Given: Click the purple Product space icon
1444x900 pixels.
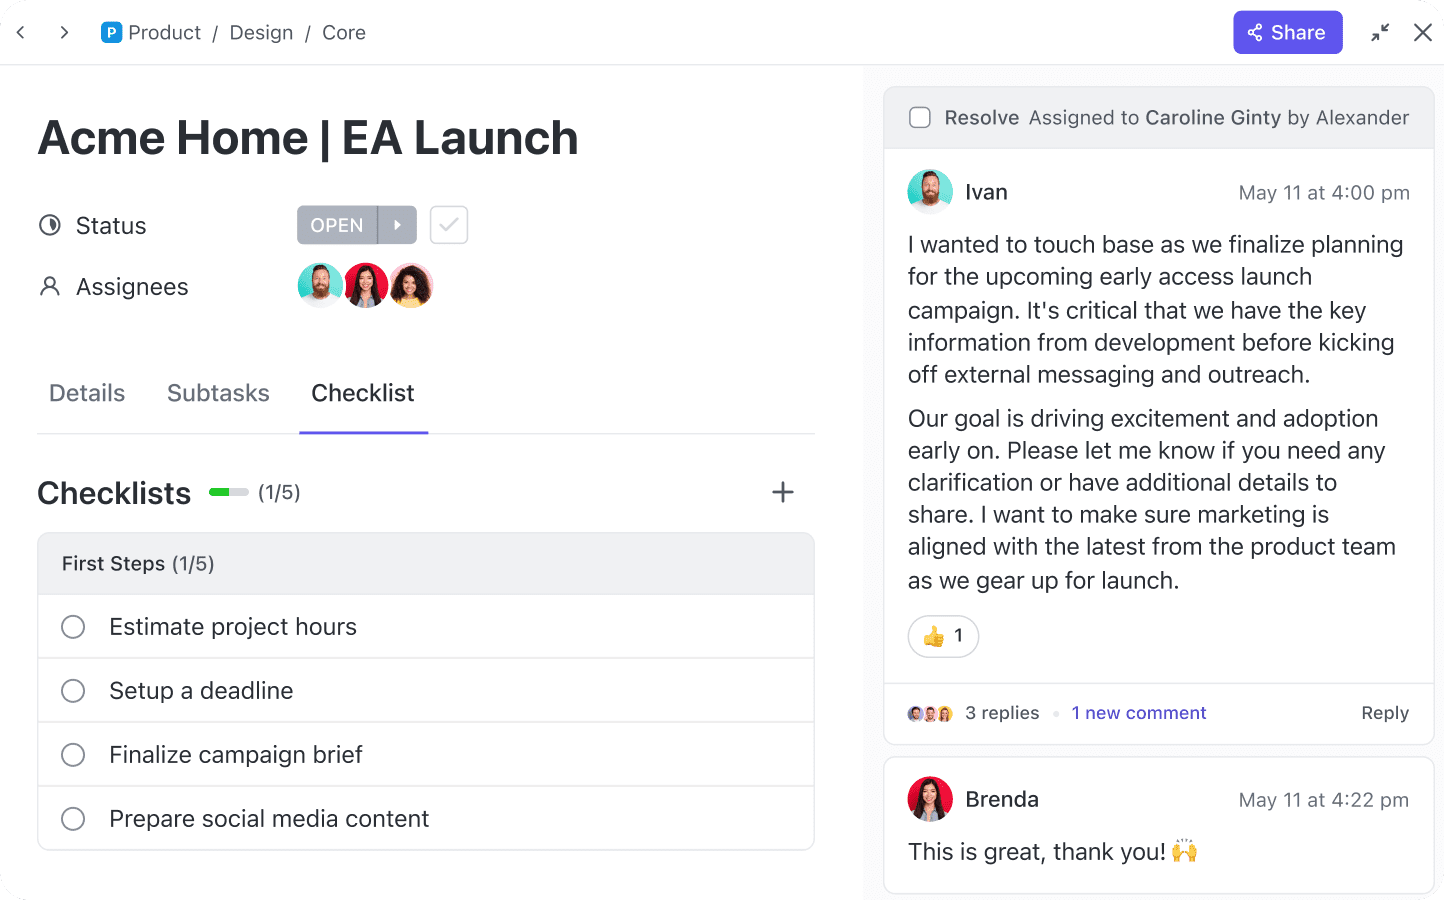Looking at the screenshot, I should coord(109,32).
